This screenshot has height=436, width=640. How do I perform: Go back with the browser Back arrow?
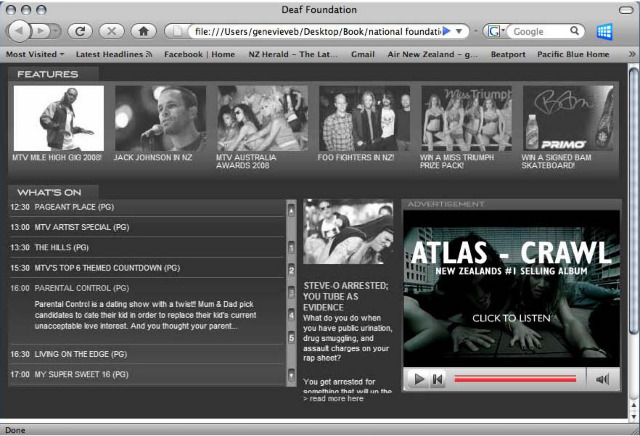pos(19,31)
